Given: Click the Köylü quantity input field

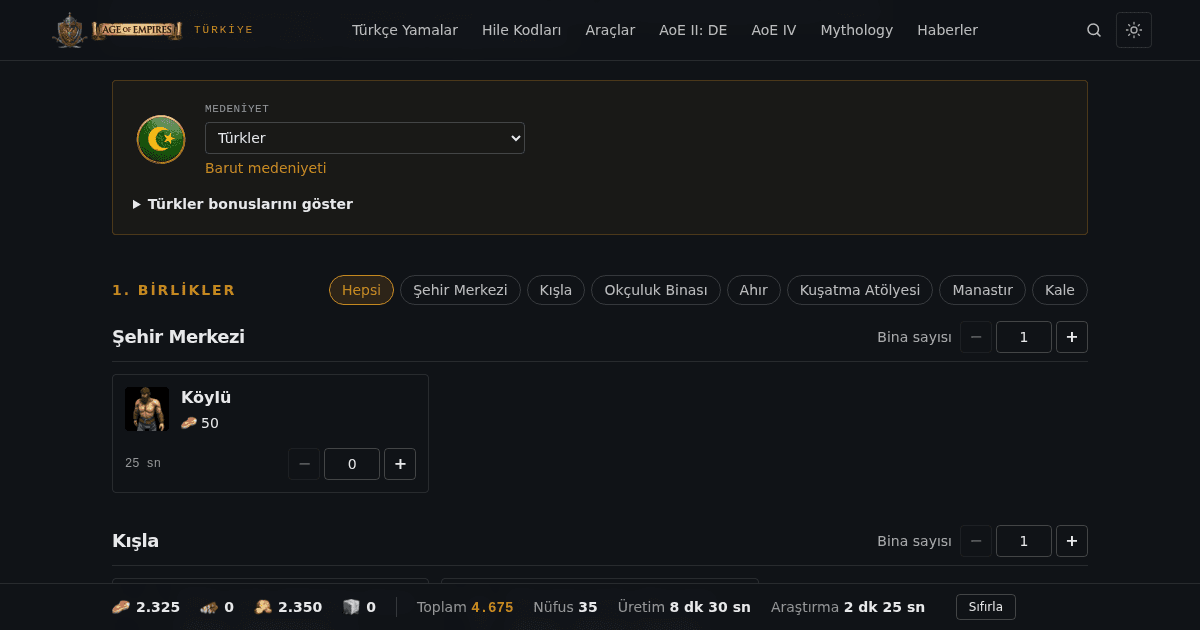Looking at the screenshot, I should tap(352, 464).
